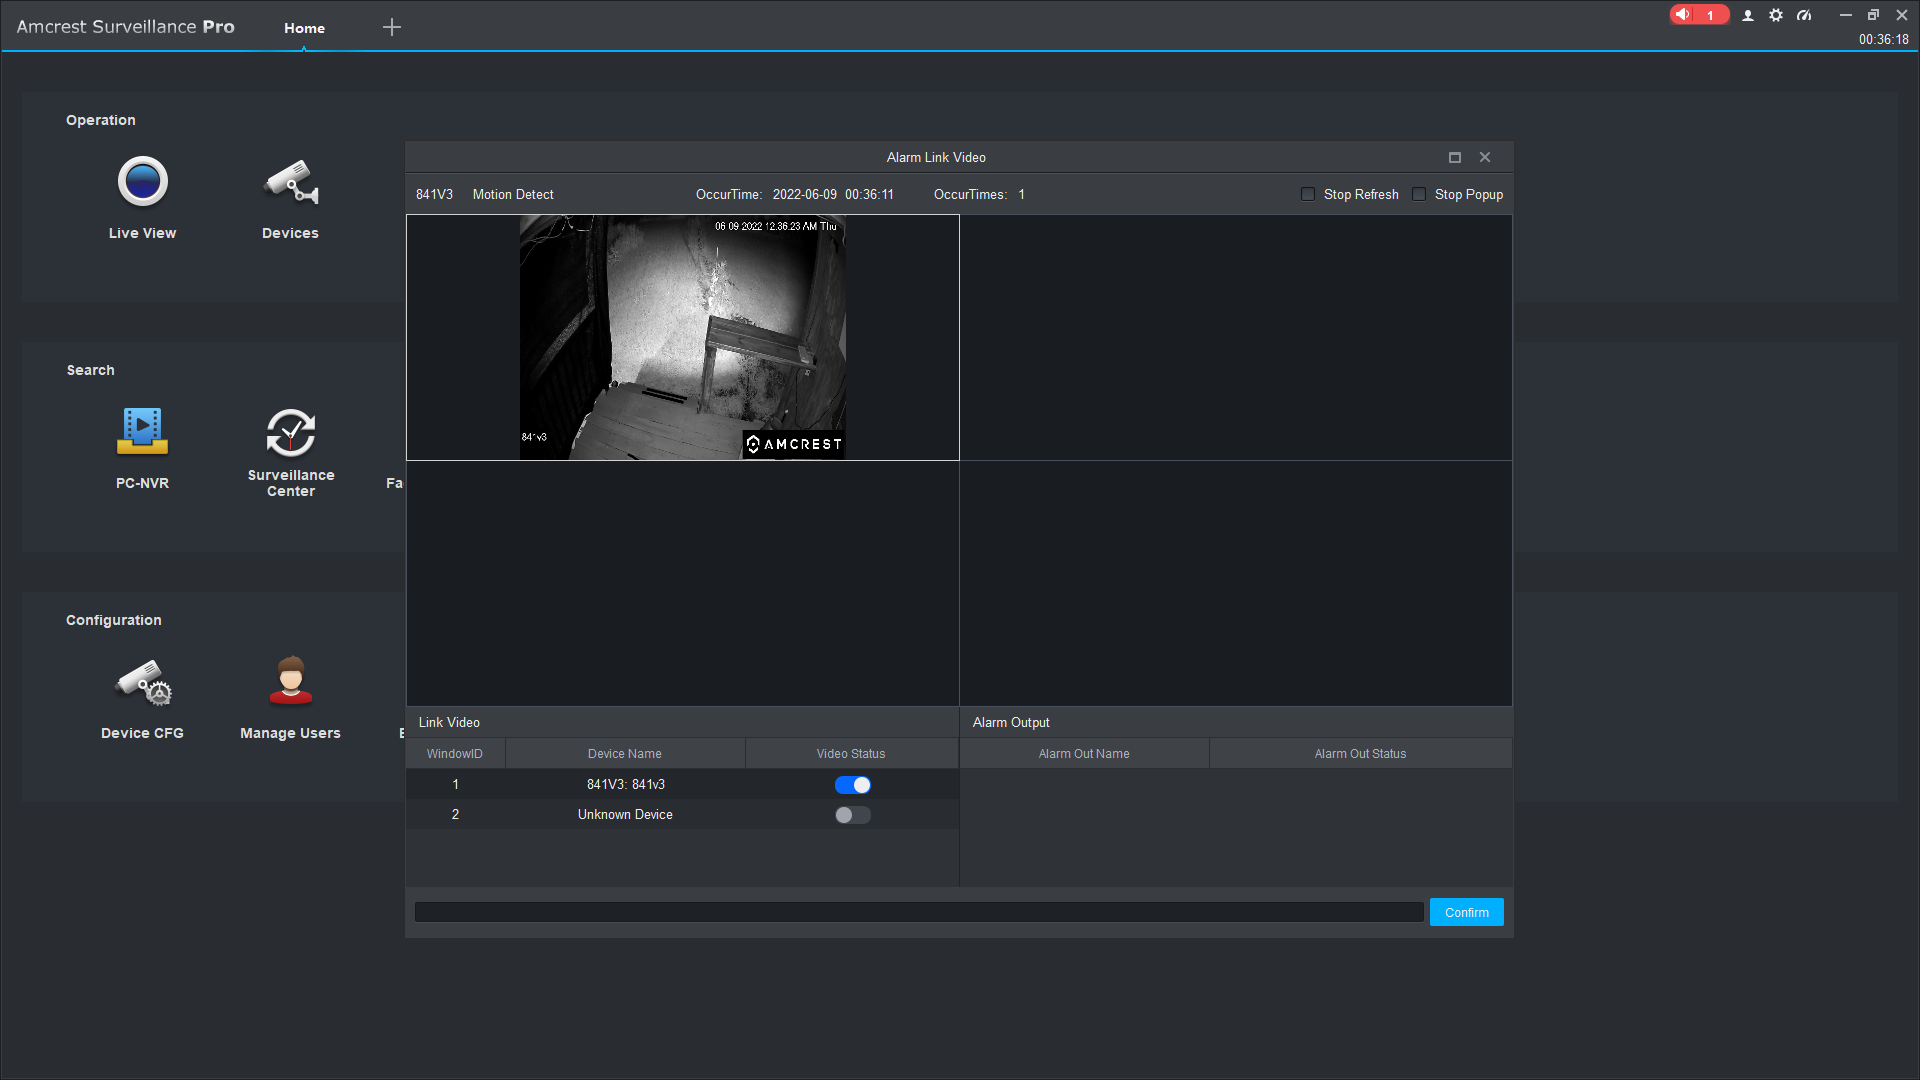Add a new tab with plus icon
This screenshot has height=1080, width=1920.
click(392, 27)
